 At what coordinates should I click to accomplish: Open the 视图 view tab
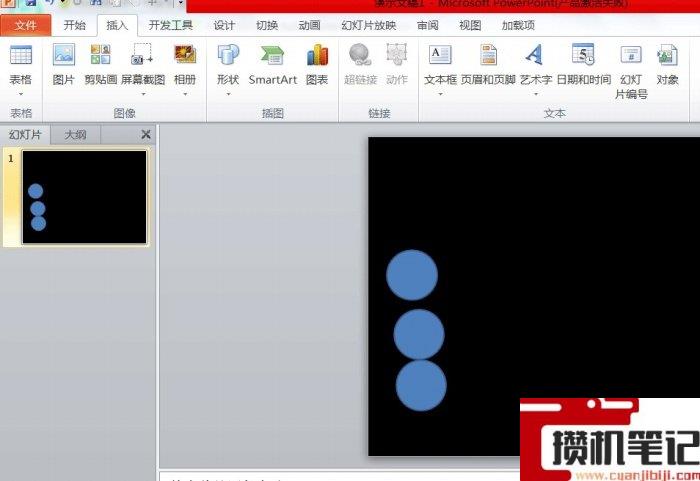click(470, 25)
